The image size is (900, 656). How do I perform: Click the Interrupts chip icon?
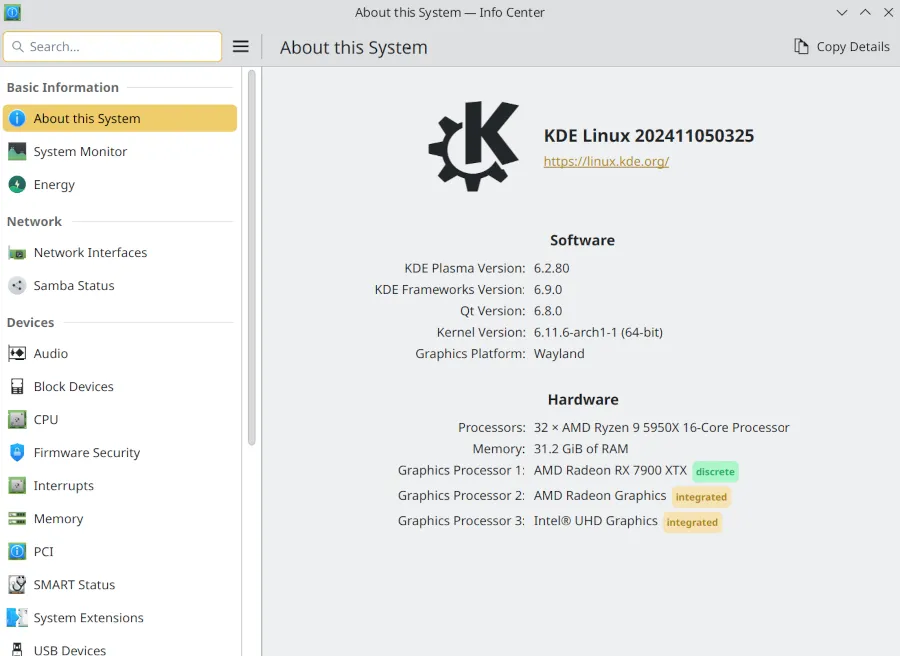pyautogui.click(x=17, y=486)
